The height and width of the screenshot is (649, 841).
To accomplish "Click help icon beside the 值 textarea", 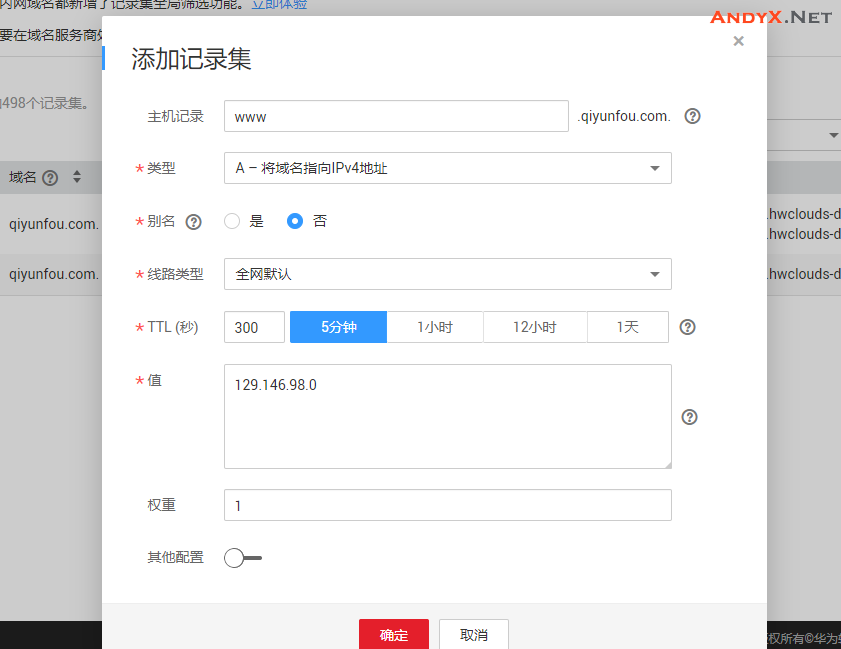I will 689,417.
